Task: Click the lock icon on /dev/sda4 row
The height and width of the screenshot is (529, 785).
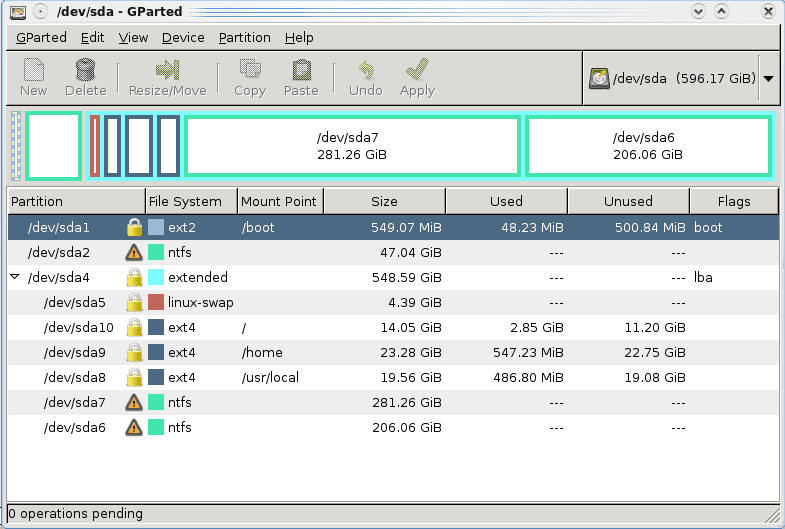Action: [134, 277]
